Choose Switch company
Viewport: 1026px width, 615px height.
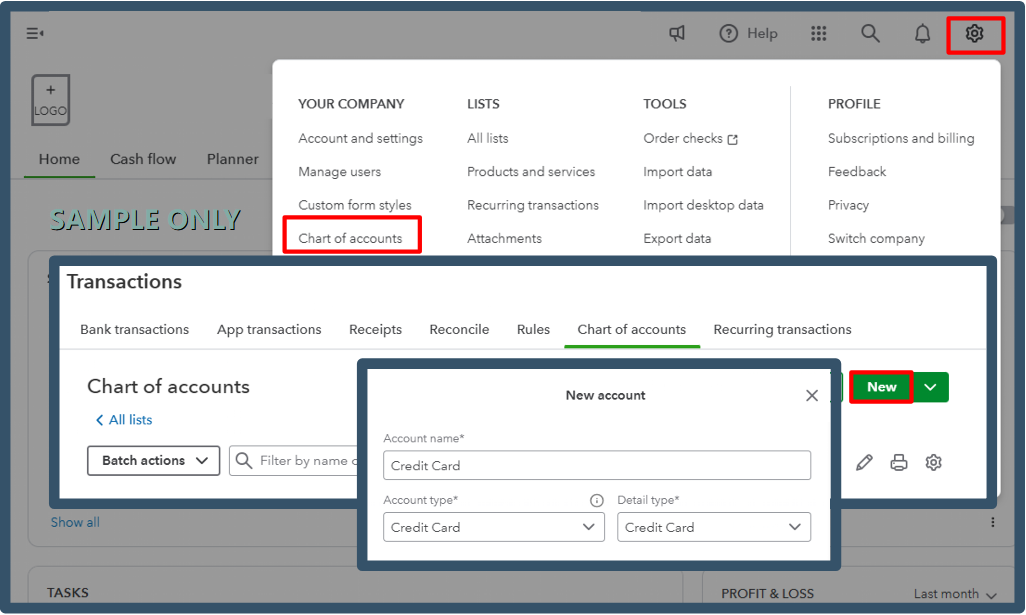876,239
